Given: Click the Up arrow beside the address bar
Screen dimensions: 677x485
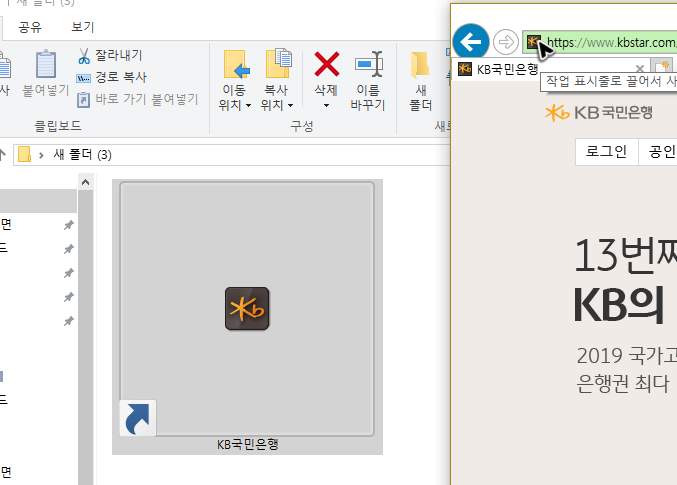Looking at the screenshot, I should tap(2, 155).
